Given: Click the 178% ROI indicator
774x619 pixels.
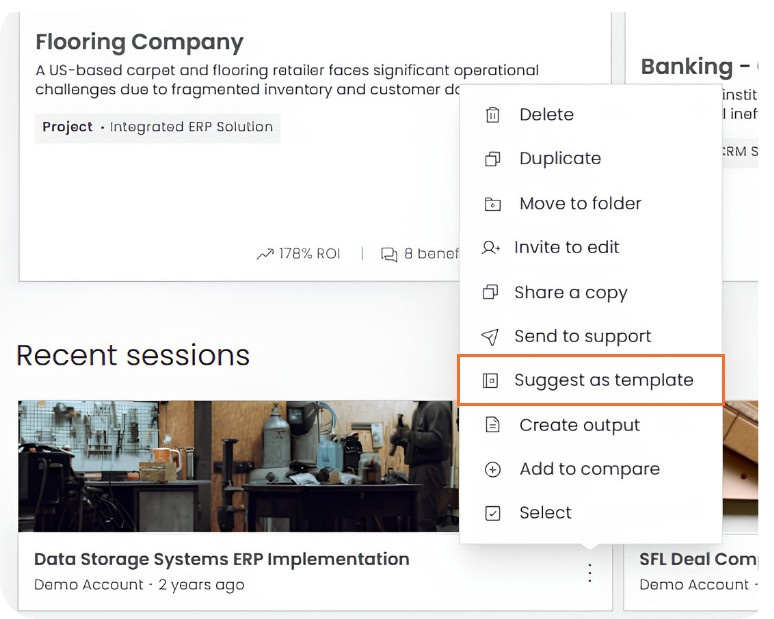Looking at the screenshot, I should click(x=299, y=254).
